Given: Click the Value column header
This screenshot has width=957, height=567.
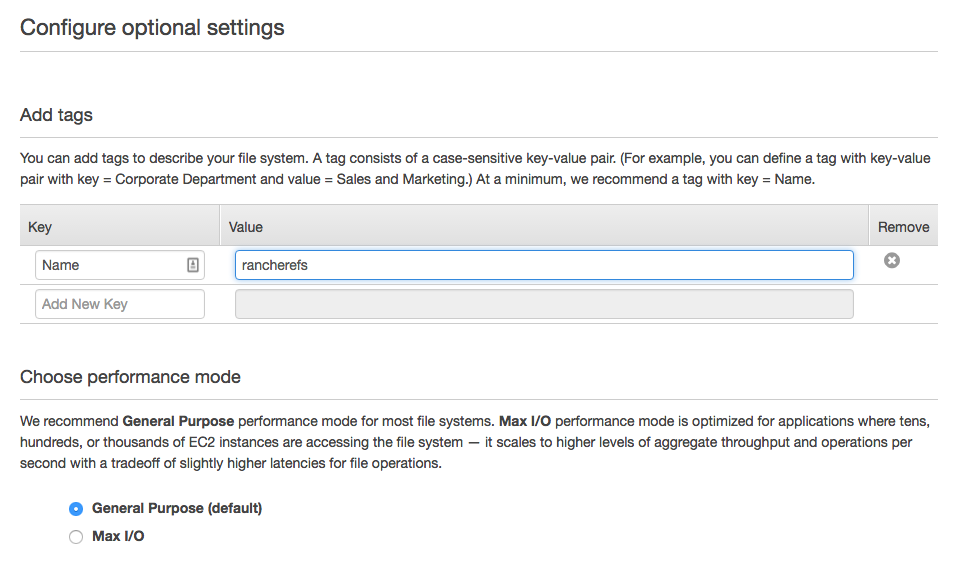Looking at the screenshot, I should pyautogui.click(x=246, y=227).
